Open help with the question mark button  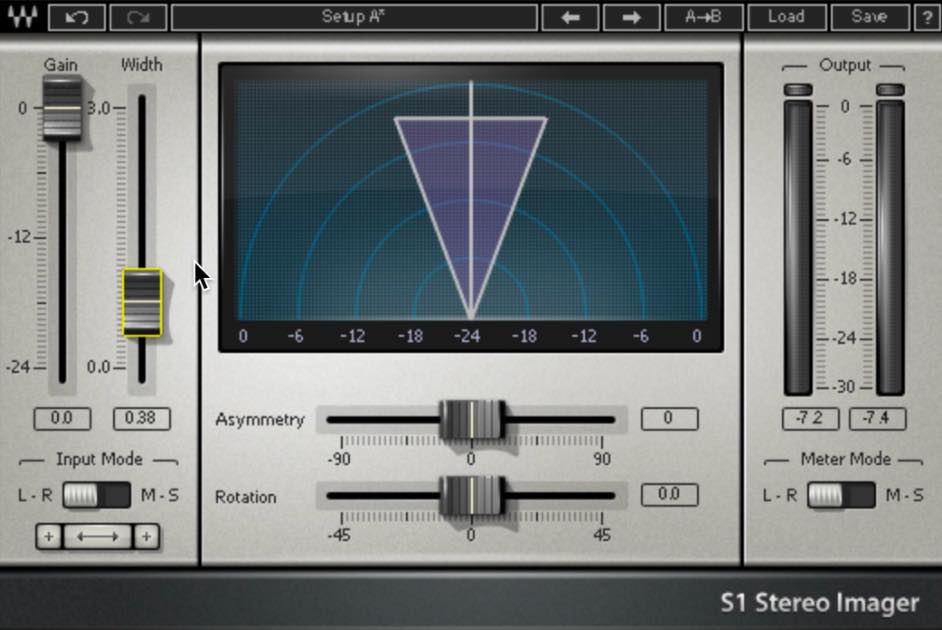pyautogui.click(x=927, y=17)
